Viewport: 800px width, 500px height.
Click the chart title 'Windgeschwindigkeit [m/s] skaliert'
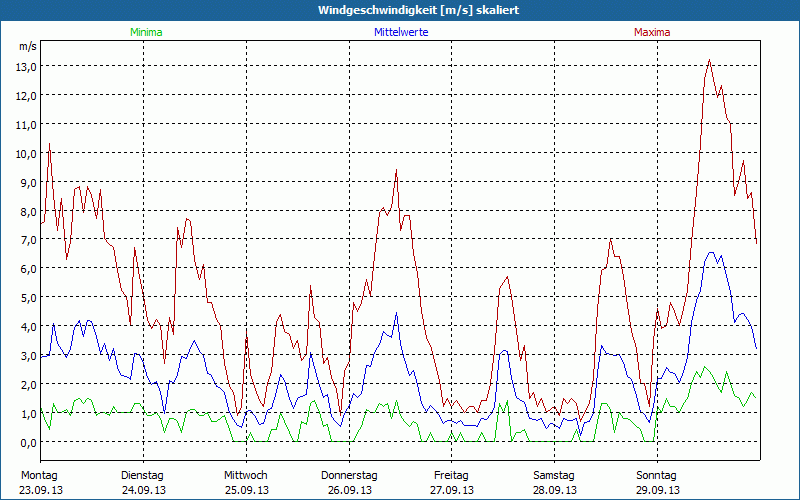(x=418, y=10)
